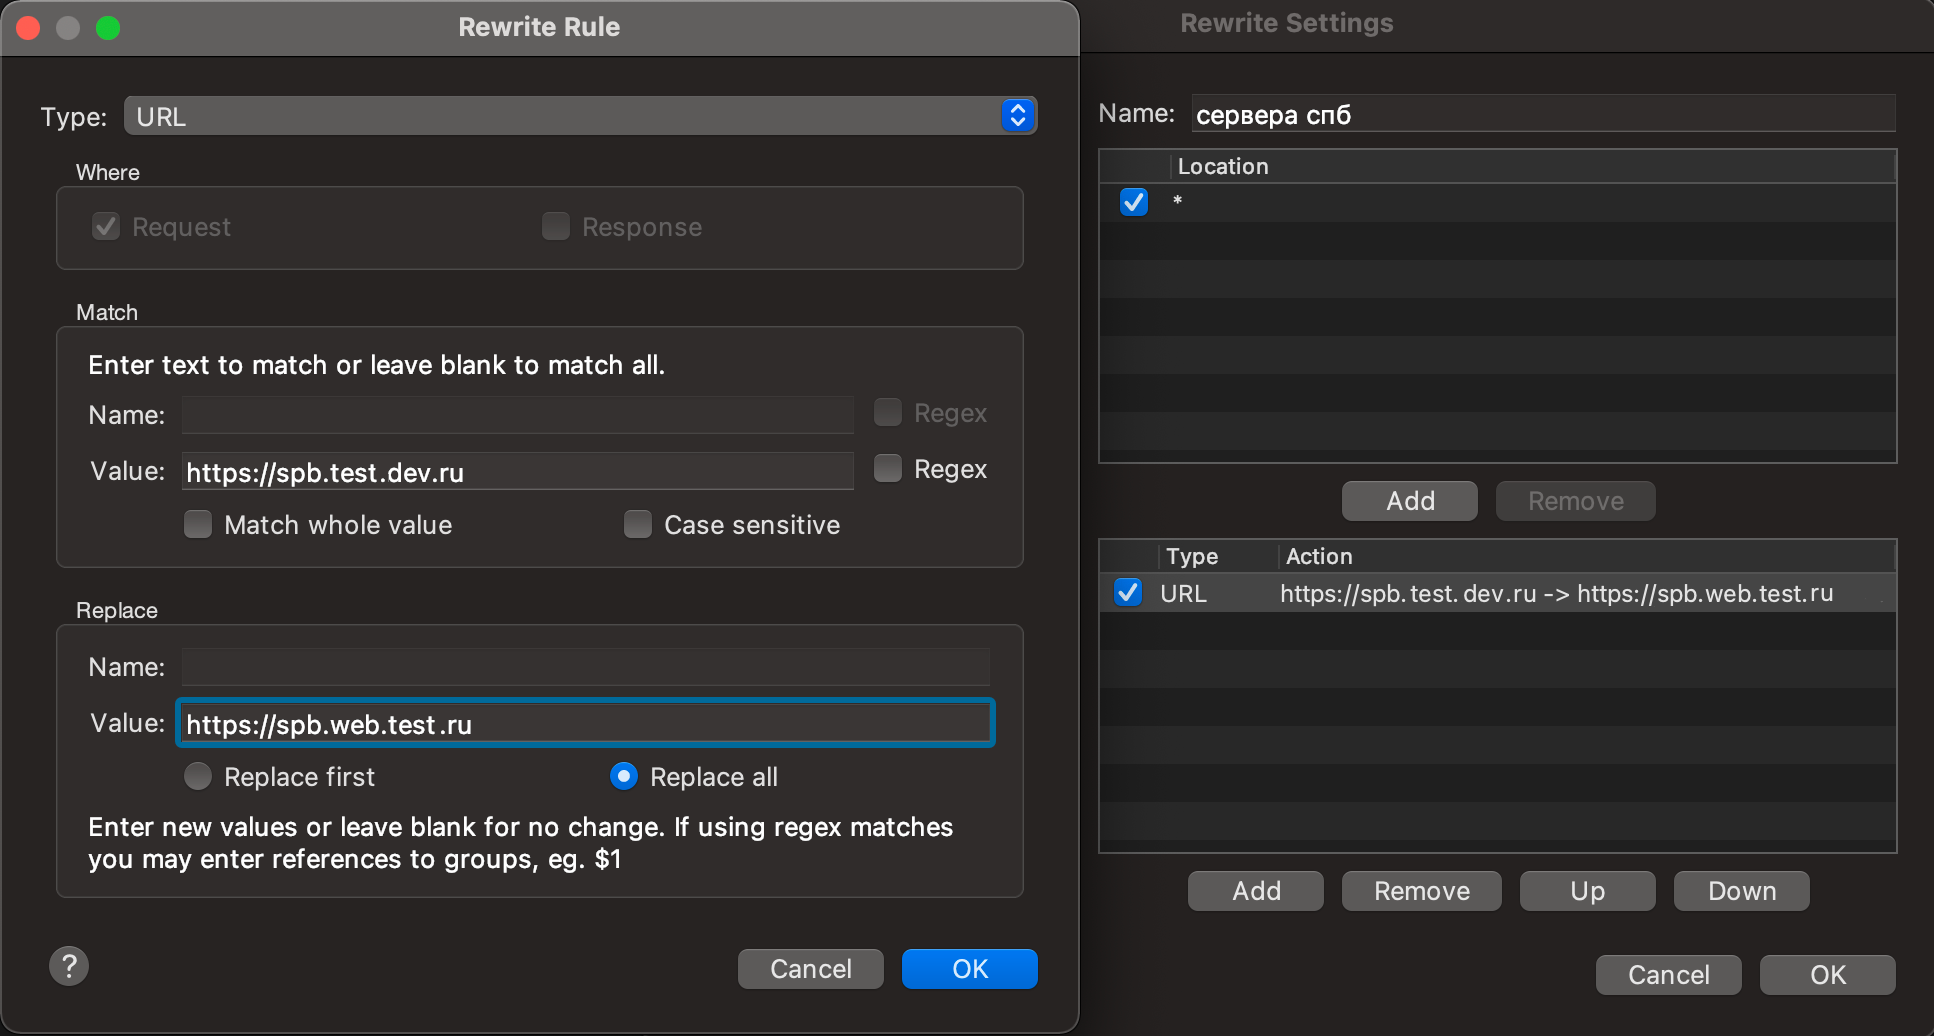Screen dimensions: 1934x1036
Task: Enable Case sensitive checkbox
Action: click(638, 524)
